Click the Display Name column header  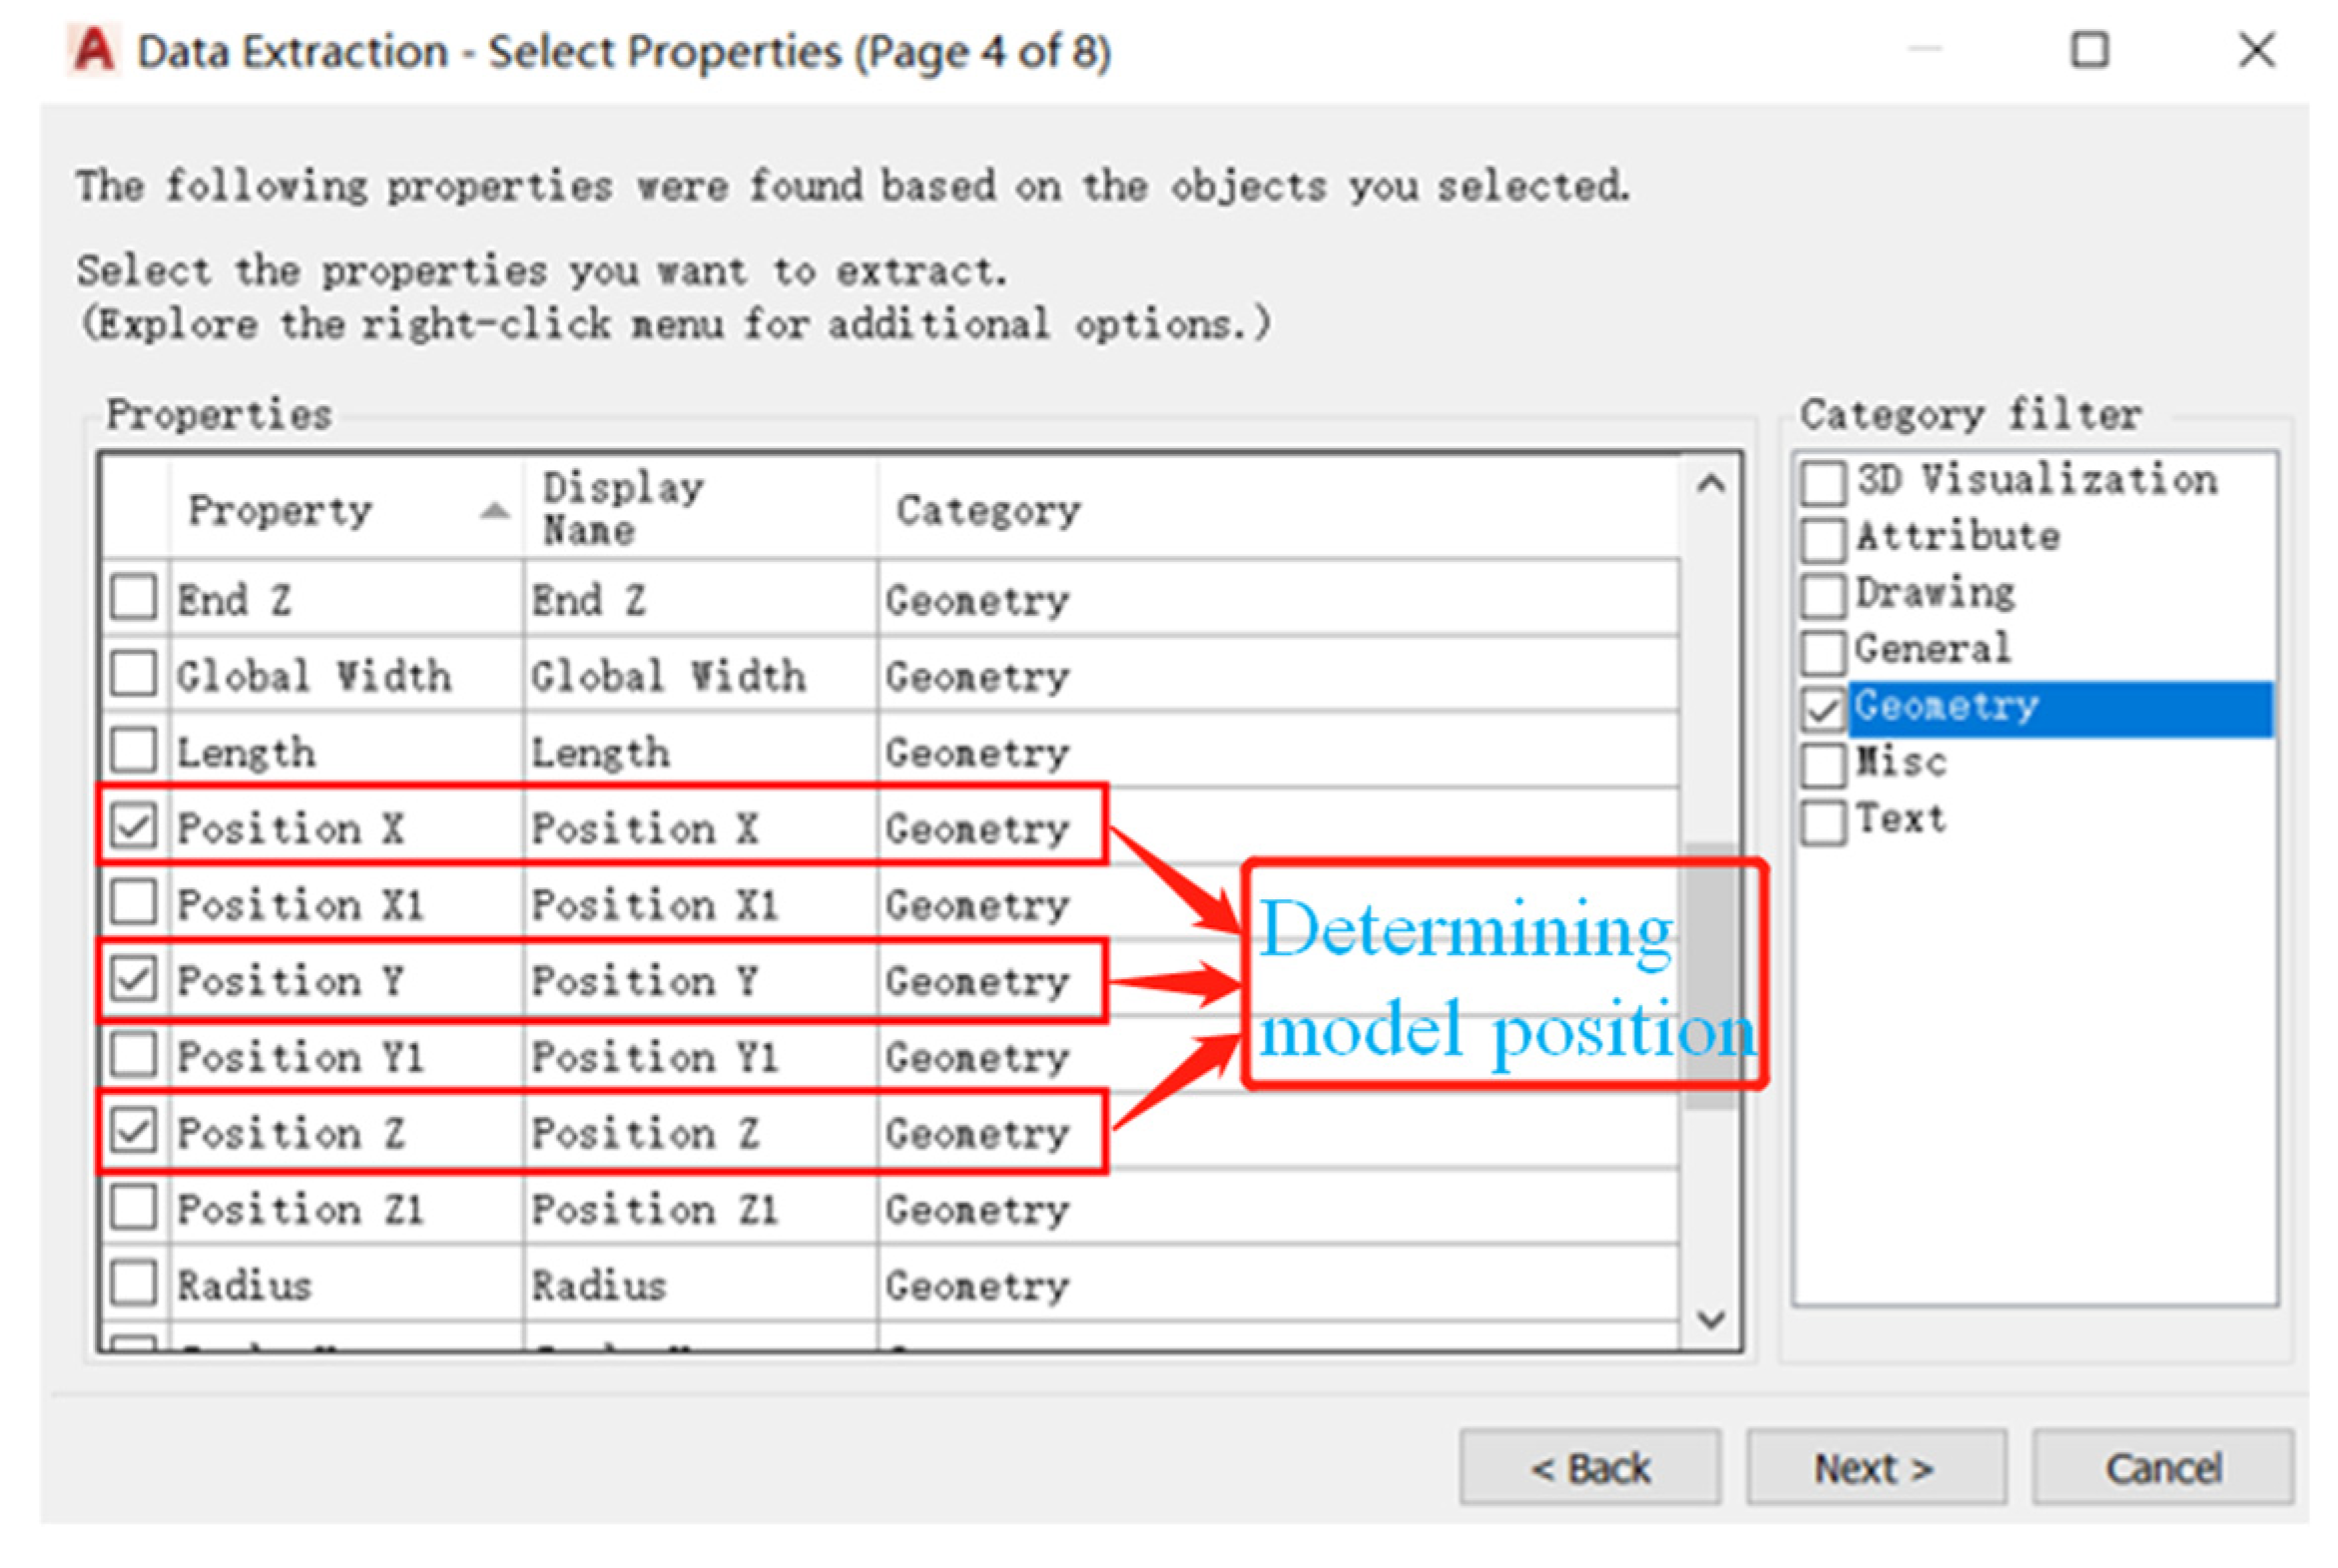point(622,509)
